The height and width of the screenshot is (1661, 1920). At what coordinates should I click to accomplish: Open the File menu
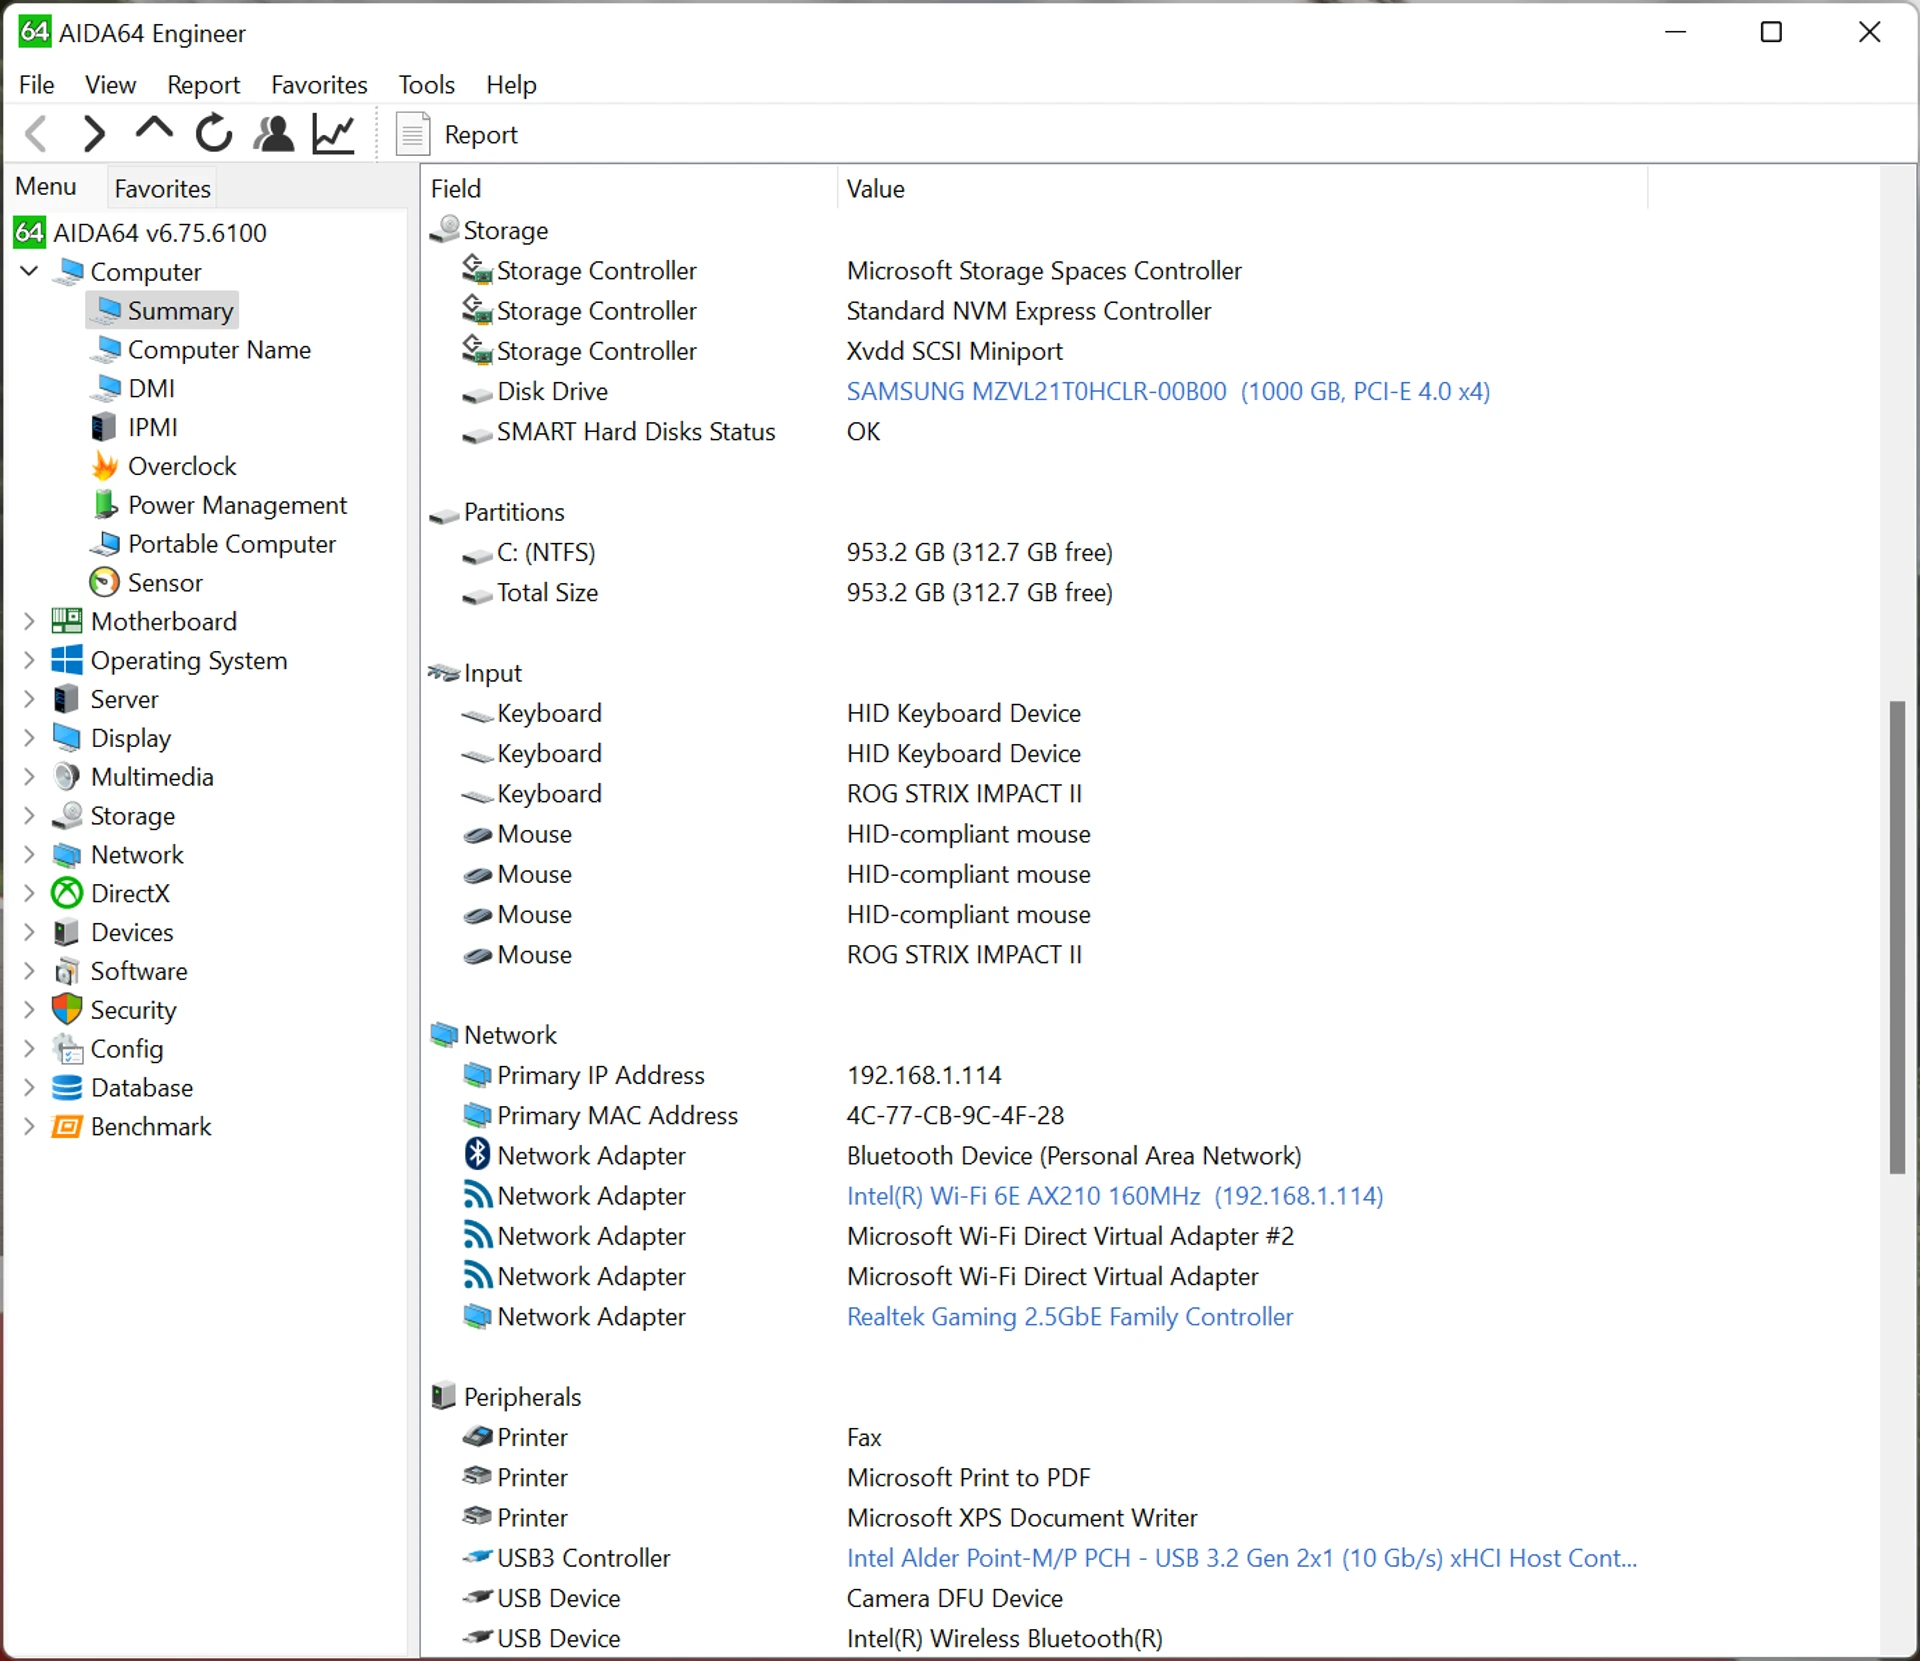37,85
